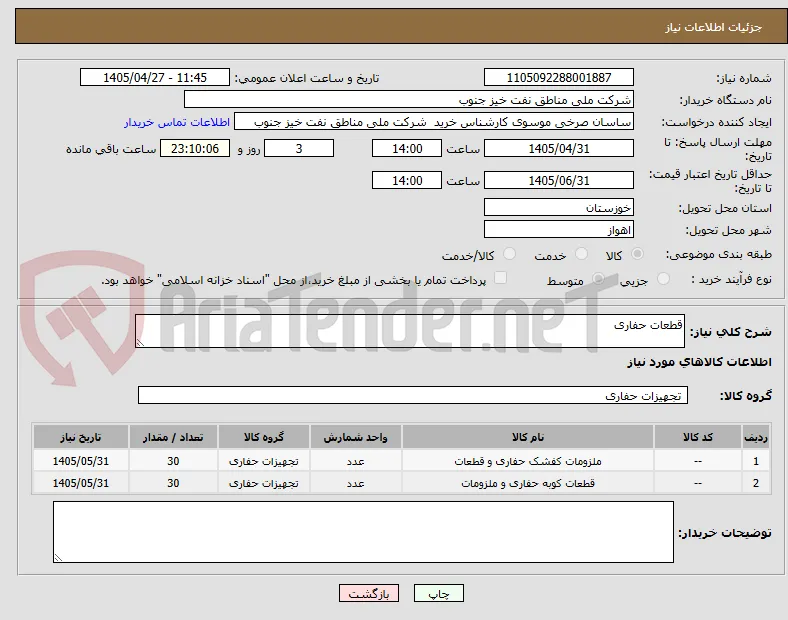
Task: Click the public announcement date field 1405/04/27
Action: coord(155,77)
